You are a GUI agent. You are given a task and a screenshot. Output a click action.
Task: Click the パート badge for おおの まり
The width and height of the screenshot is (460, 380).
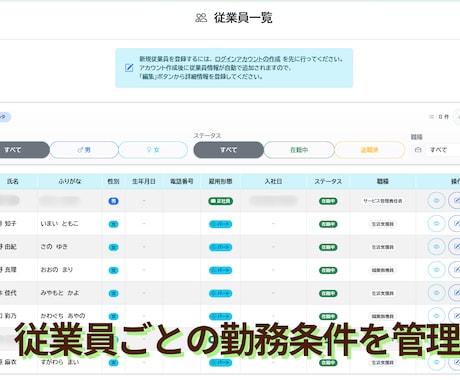[220, 270]
